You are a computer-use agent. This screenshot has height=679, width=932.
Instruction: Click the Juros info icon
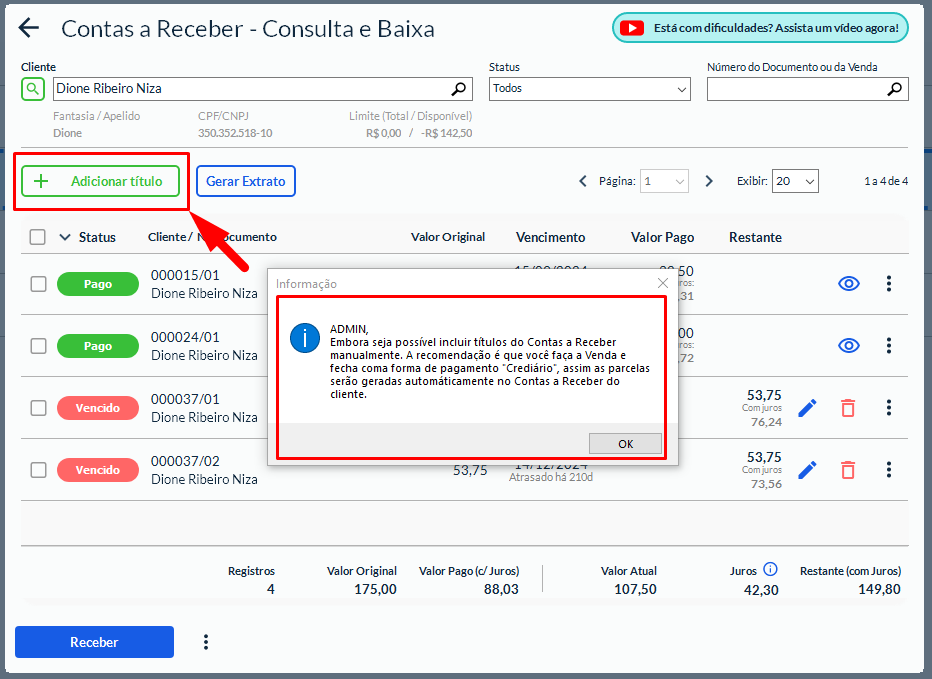click(x=770, y=569)
